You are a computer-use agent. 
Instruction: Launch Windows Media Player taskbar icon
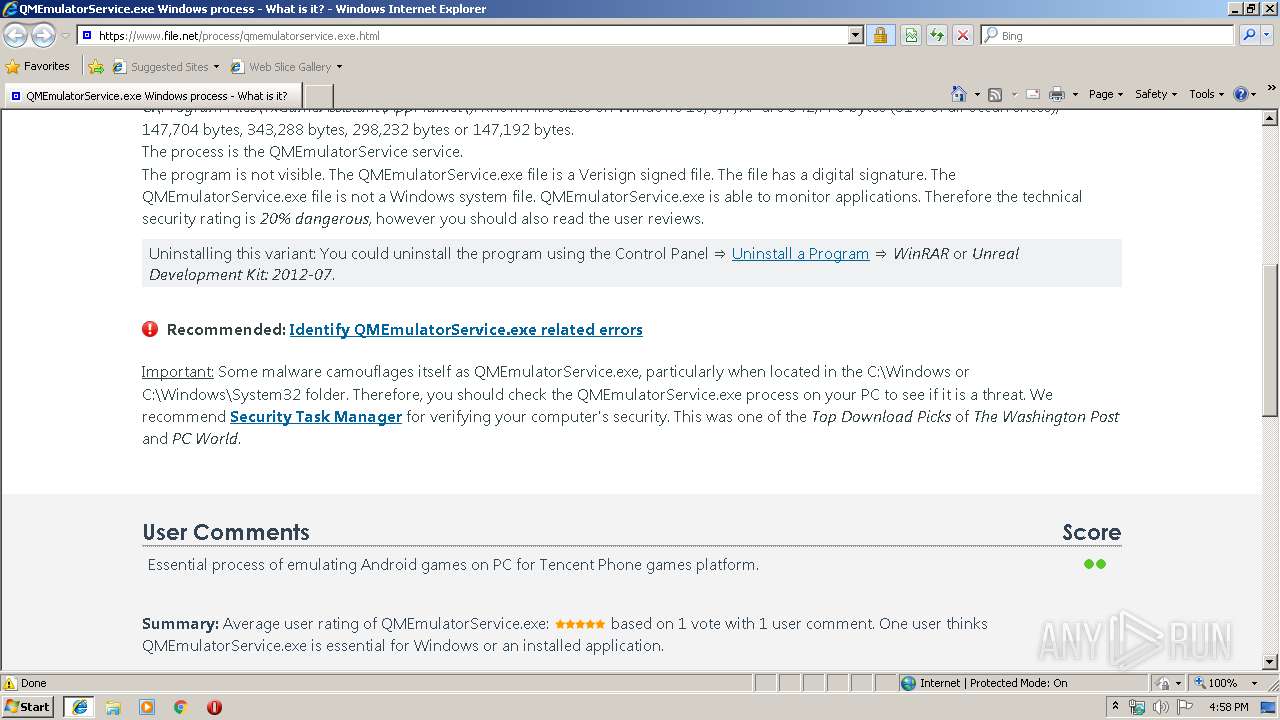point(147,707)
